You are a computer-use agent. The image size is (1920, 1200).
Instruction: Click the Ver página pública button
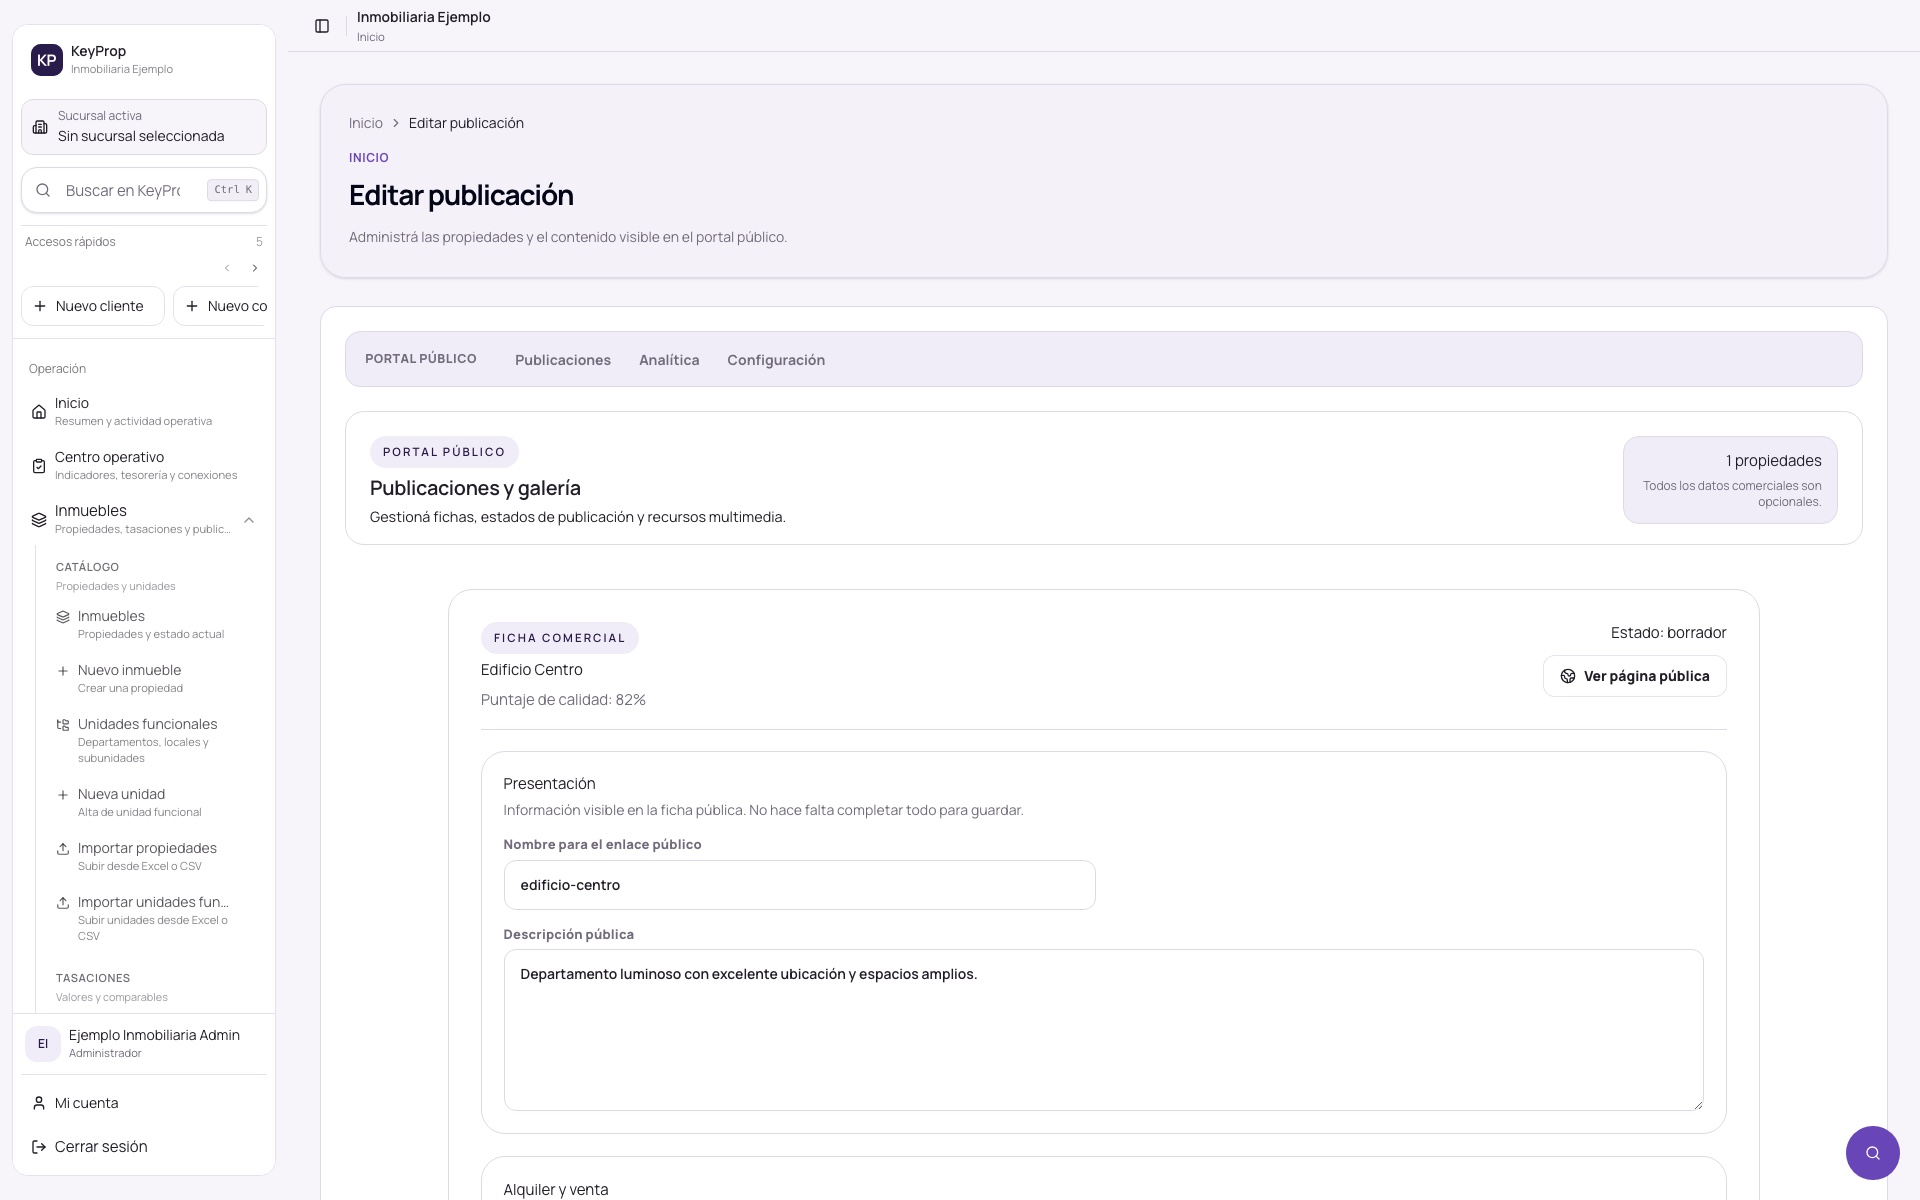1634,677
